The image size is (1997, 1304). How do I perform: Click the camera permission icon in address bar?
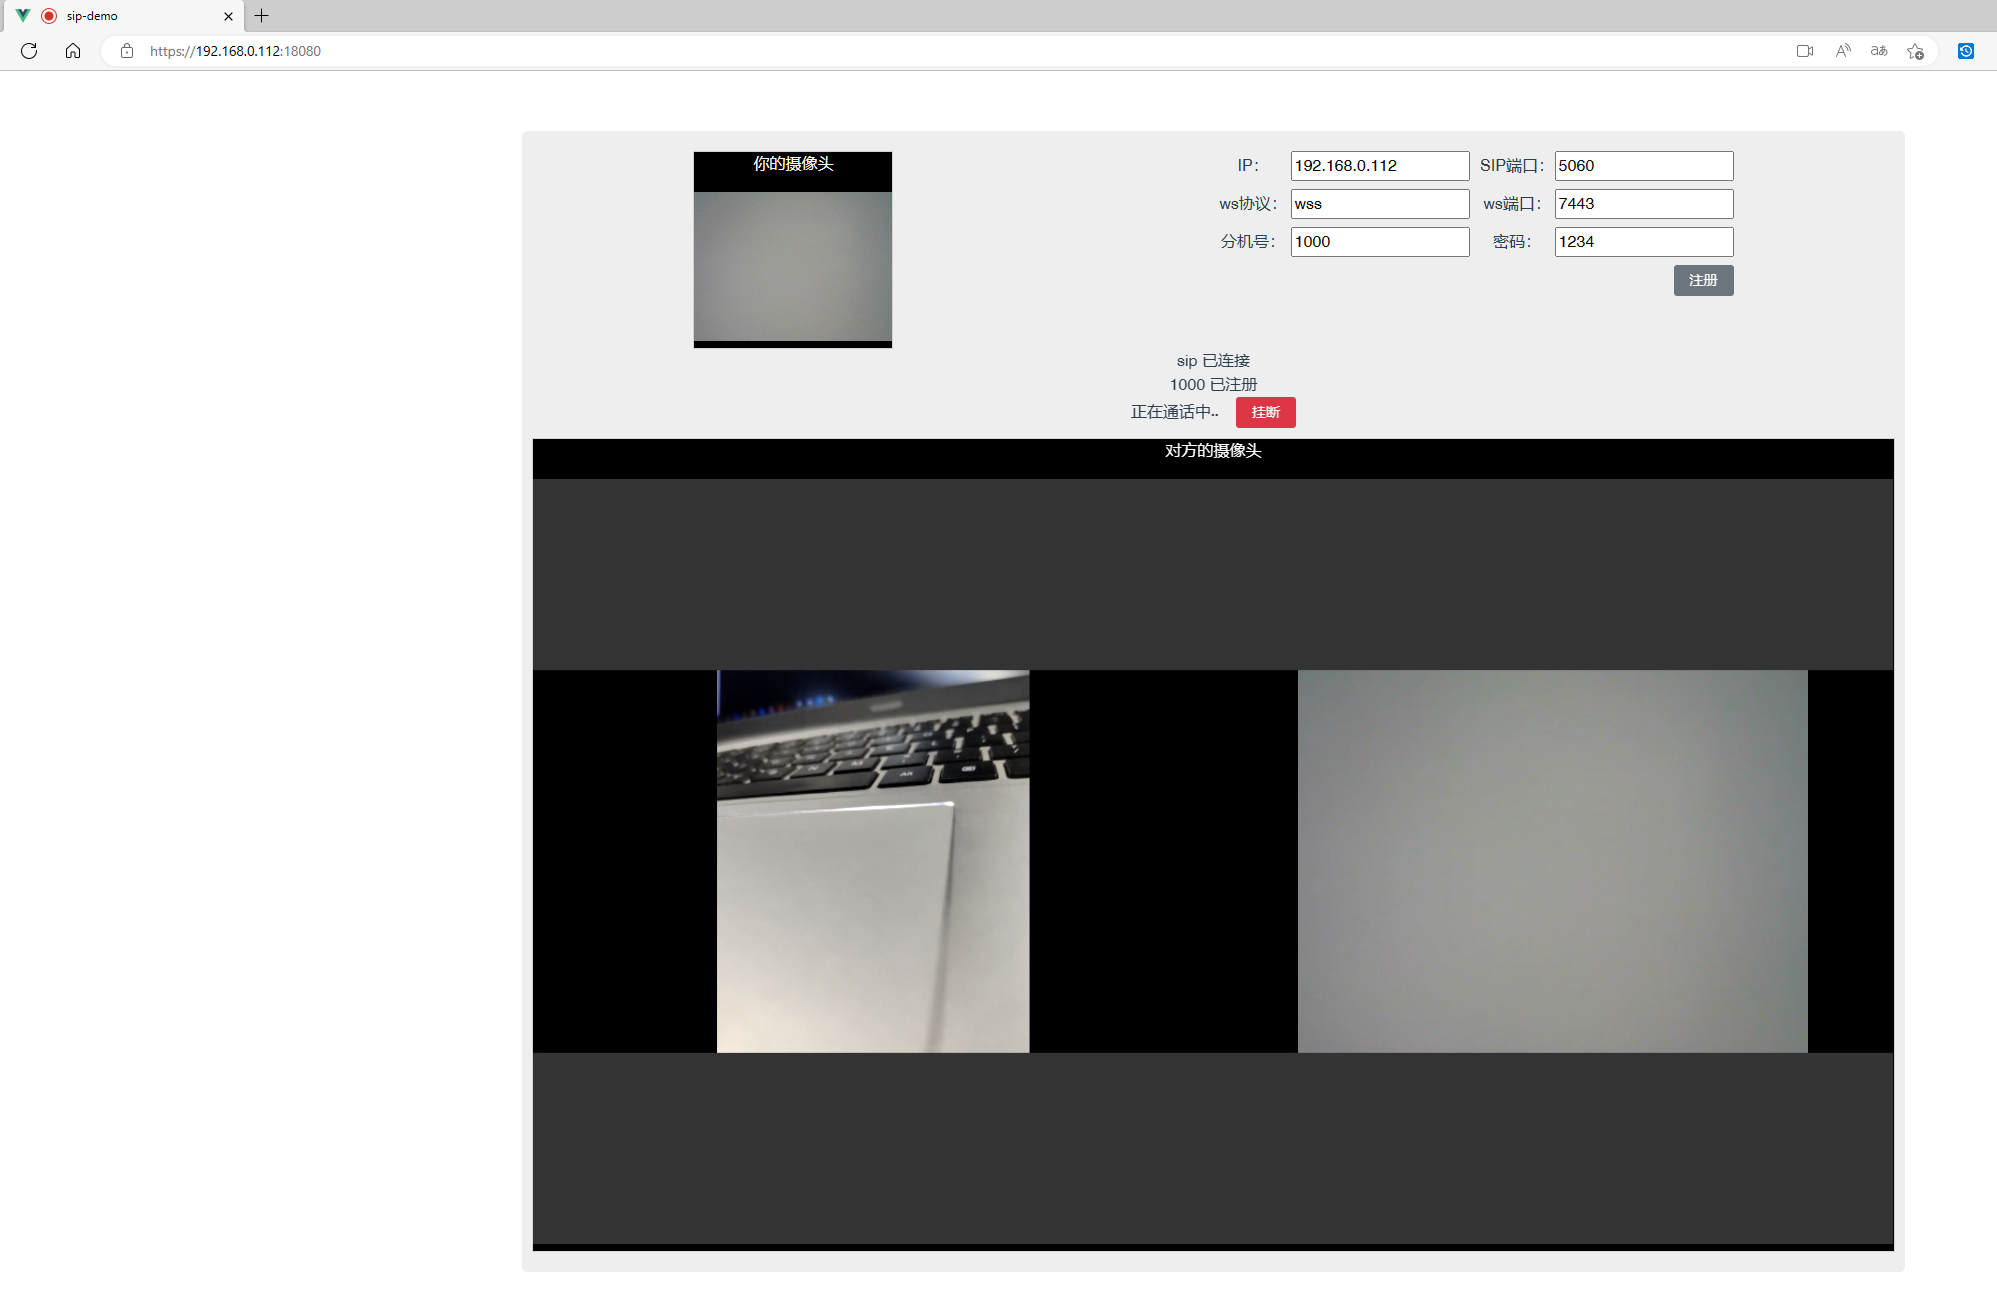point(1804,51)
